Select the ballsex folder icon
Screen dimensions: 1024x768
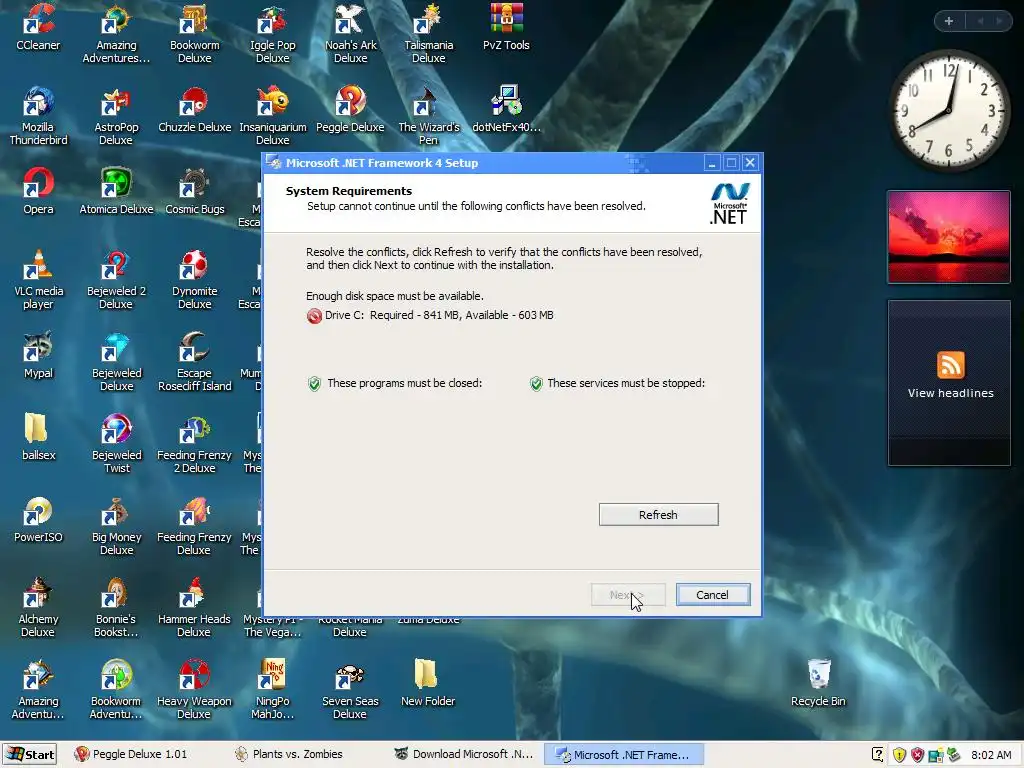tap(39, 437)
